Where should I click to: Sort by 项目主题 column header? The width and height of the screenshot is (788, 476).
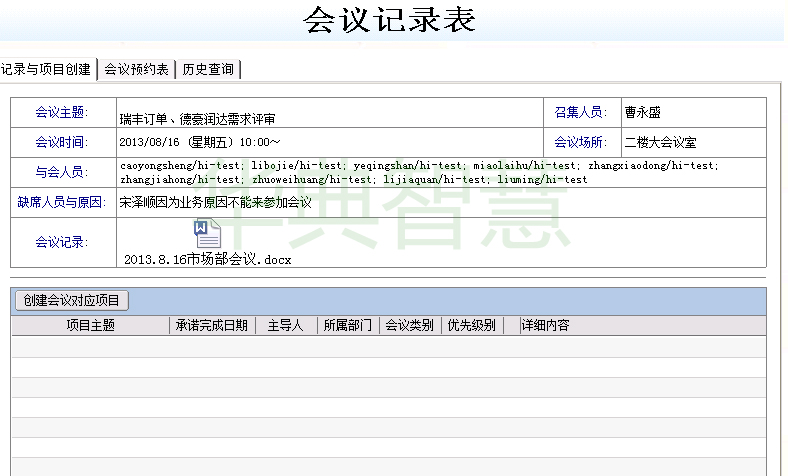[x=91, y=326]
